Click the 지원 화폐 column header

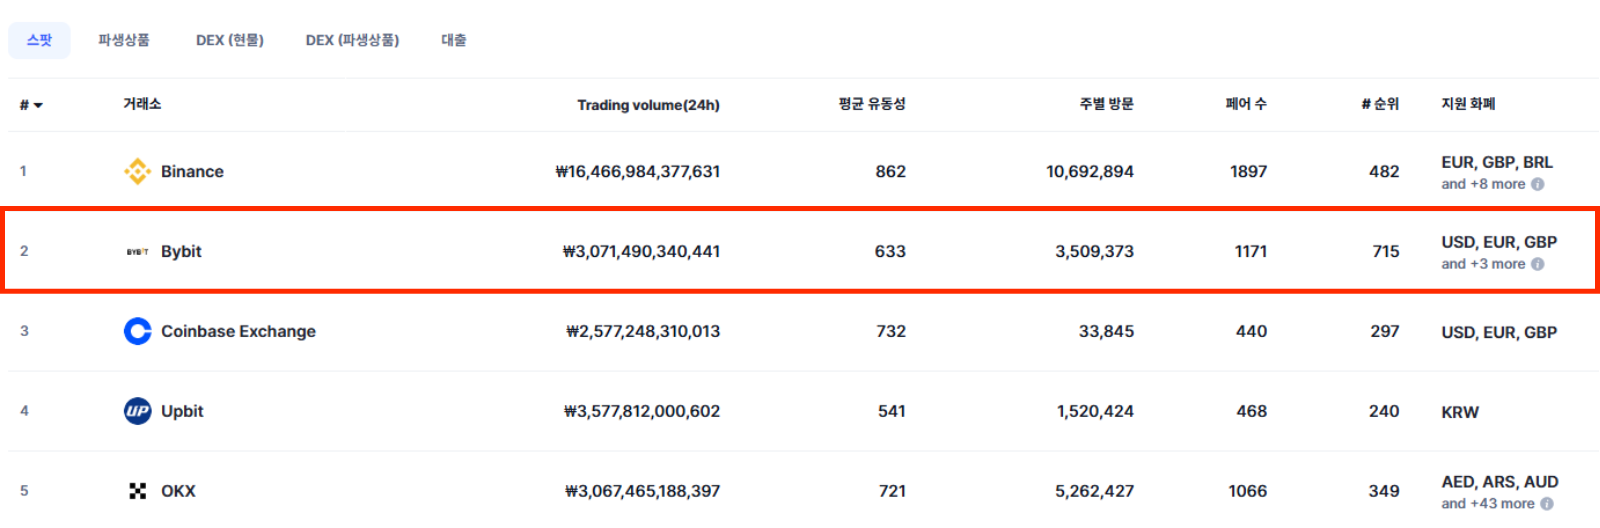click(x=1468, y=104)
